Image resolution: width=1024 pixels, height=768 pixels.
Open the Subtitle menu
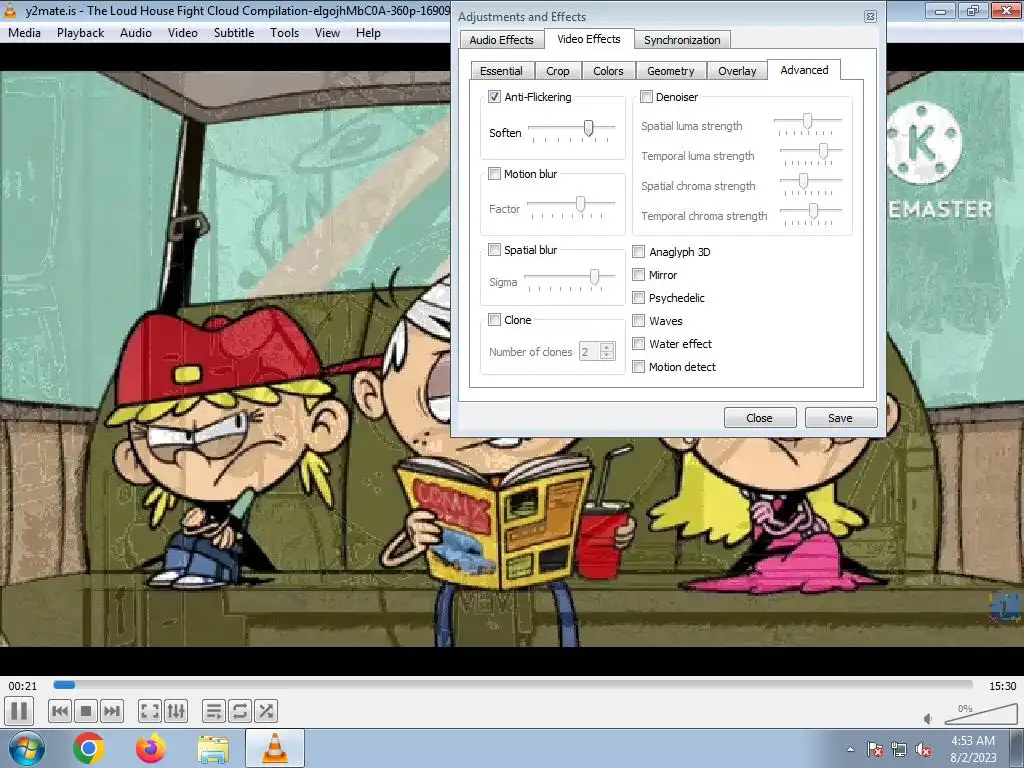(x=234, y=33)
